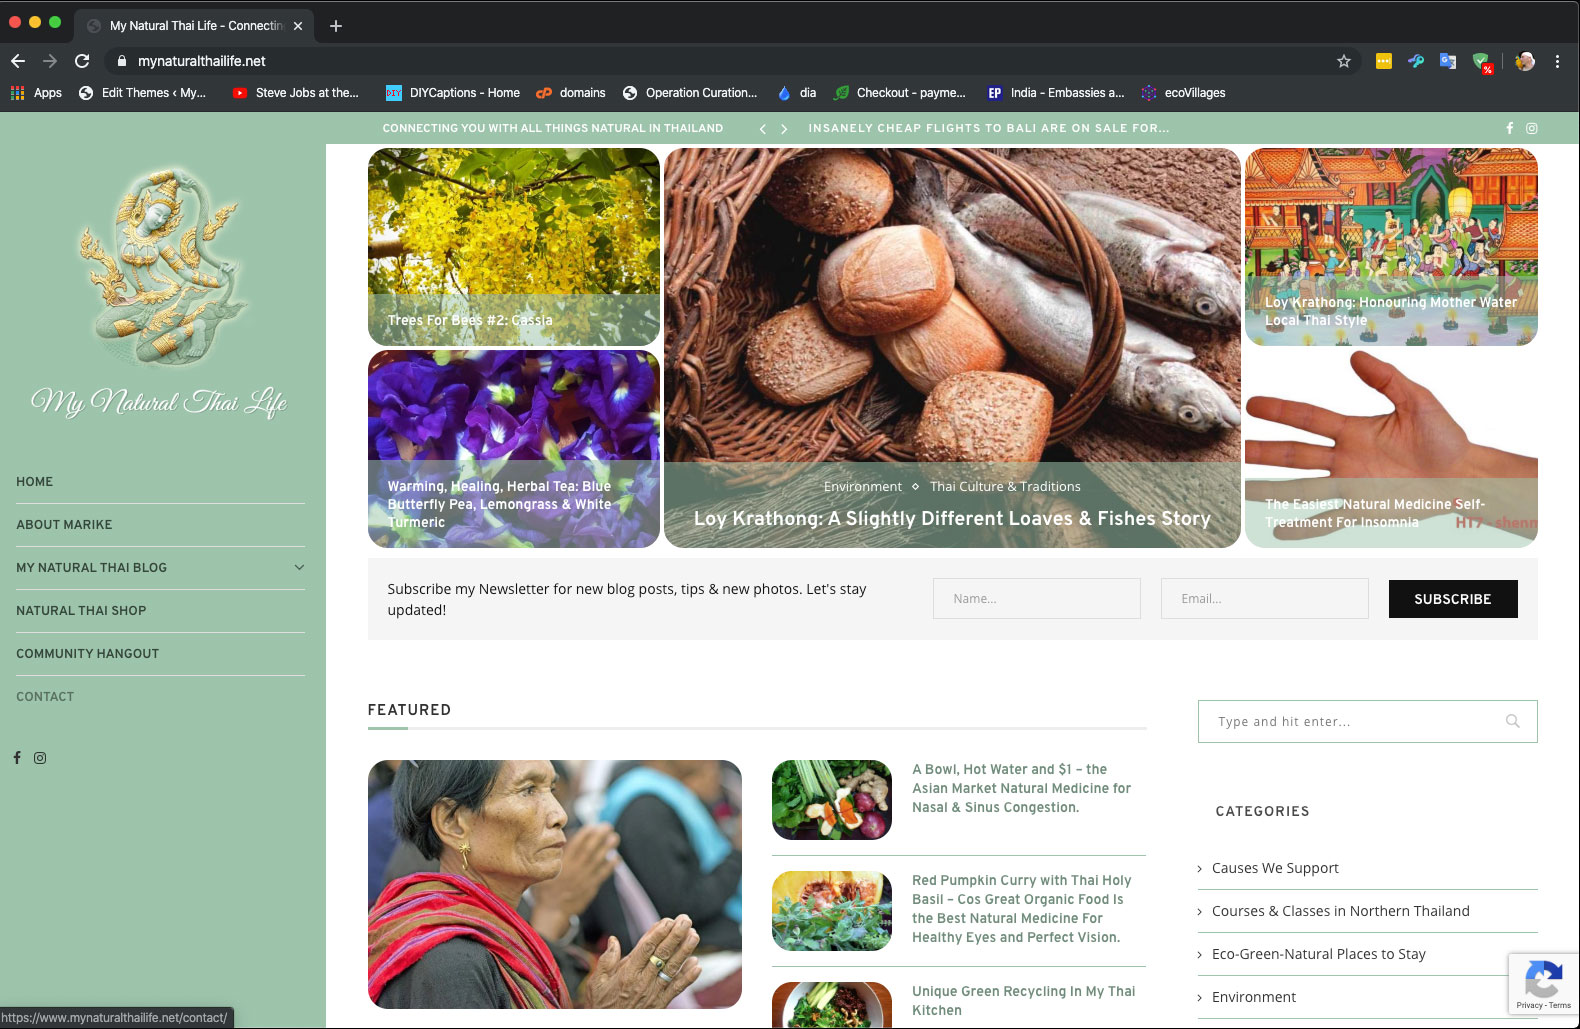Open the Edit Themes bookmark
The height and width of the screenshot is (1029, 1580).
click(142, 93)
